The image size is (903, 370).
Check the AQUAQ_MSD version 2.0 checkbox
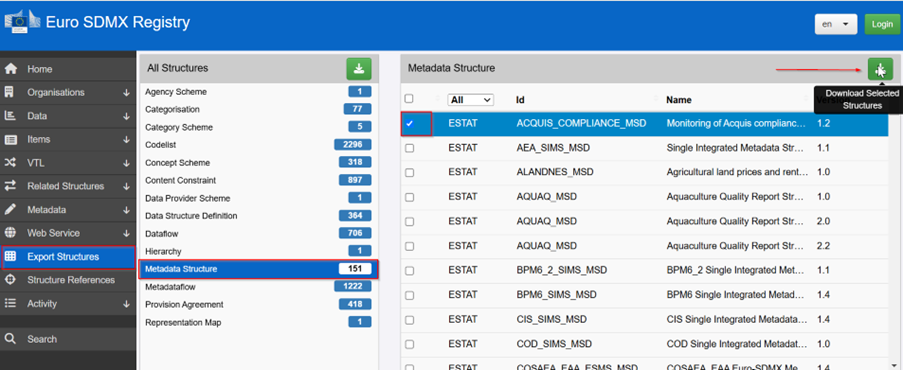pyautogui.click(x=409, y=221)
